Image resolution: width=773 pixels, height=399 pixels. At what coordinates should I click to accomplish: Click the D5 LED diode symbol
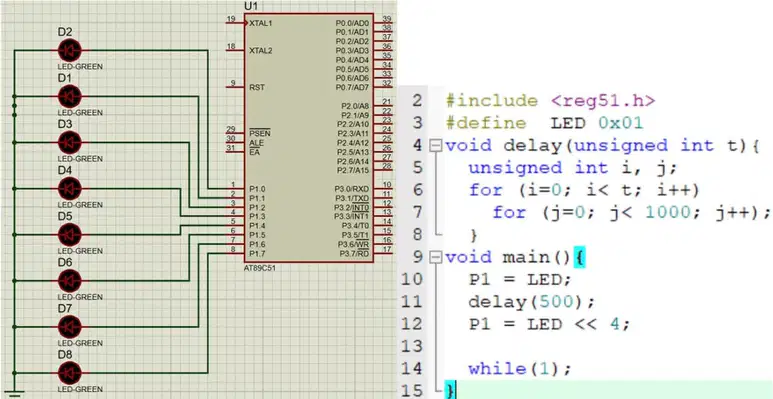tap(70, 234)
